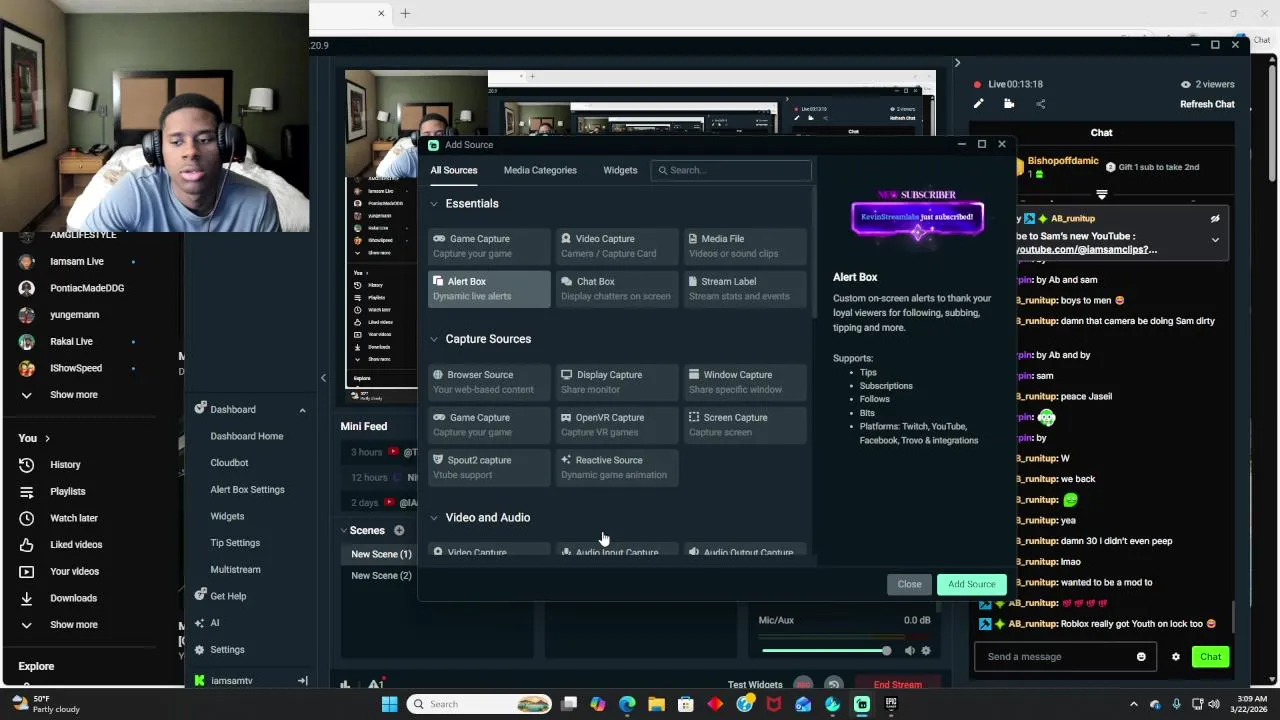Show hidden system tray icons
The width and height of the screenshot is (1280, 720).
click(1134, 704)
